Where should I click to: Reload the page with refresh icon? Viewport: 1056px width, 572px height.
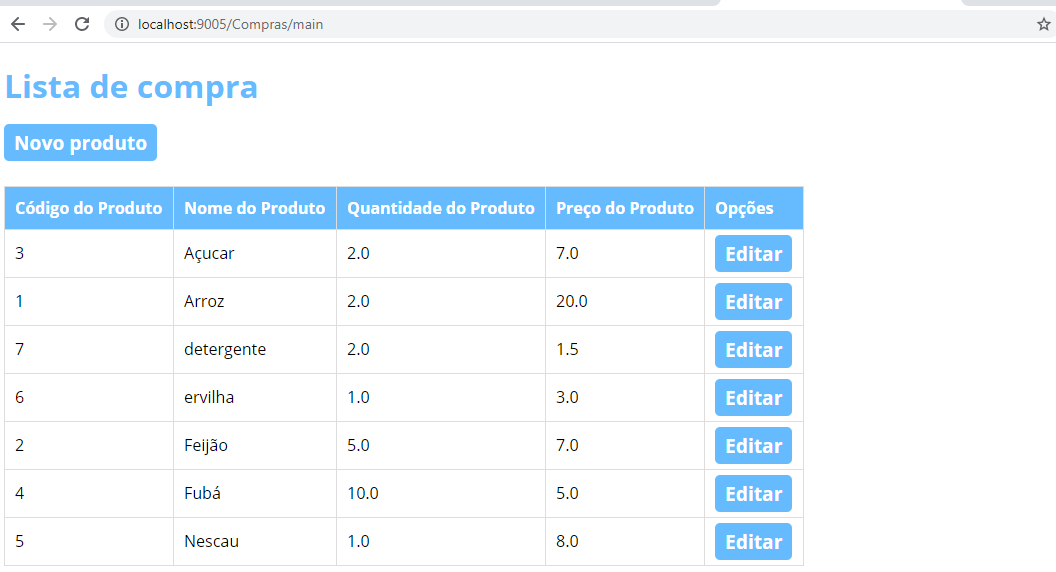click(82, 24)
